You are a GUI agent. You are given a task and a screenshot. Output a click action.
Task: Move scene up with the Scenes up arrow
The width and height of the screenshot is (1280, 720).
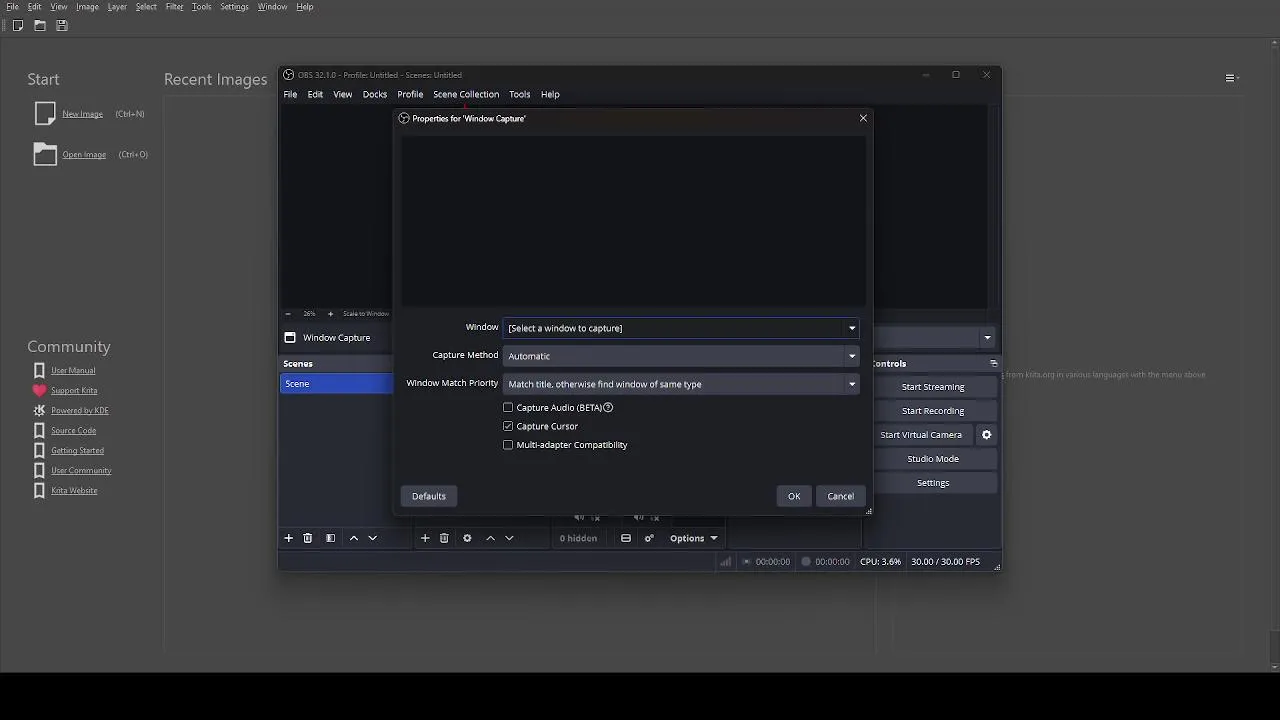[353, 538]
